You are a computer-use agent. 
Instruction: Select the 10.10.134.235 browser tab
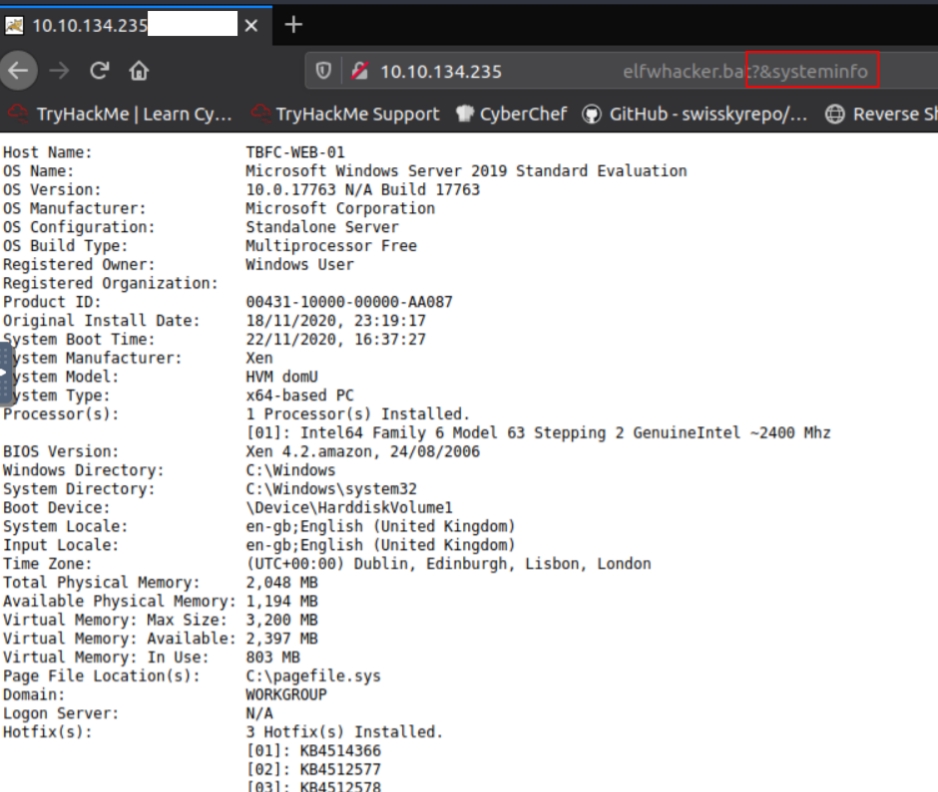120,26
